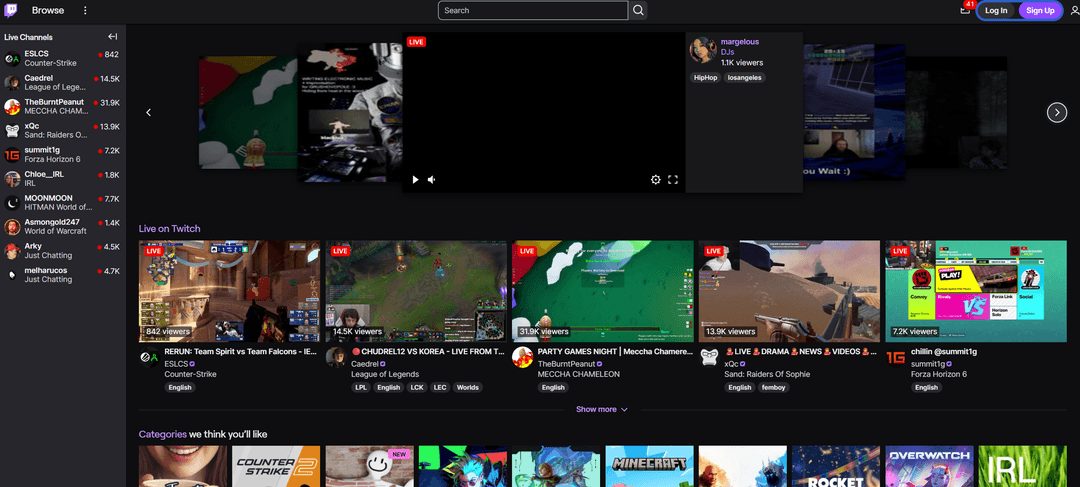Click margelous channel avatar
1080x487 pixels.
(703, 50)
